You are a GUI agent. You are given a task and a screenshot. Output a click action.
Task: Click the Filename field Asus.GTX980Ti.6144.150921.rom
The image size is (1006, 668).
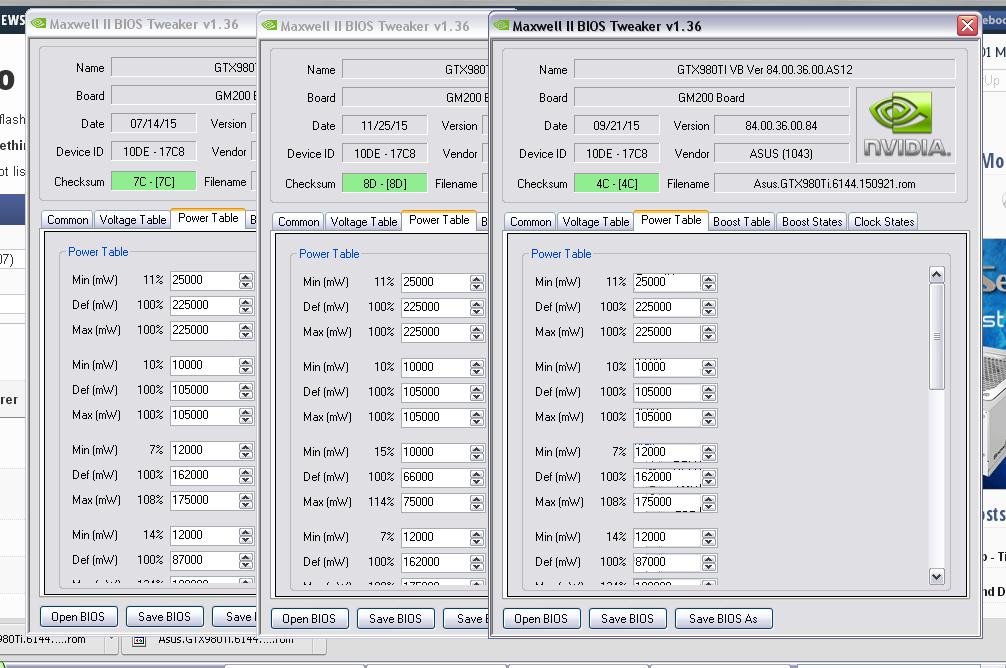(834, 184)
